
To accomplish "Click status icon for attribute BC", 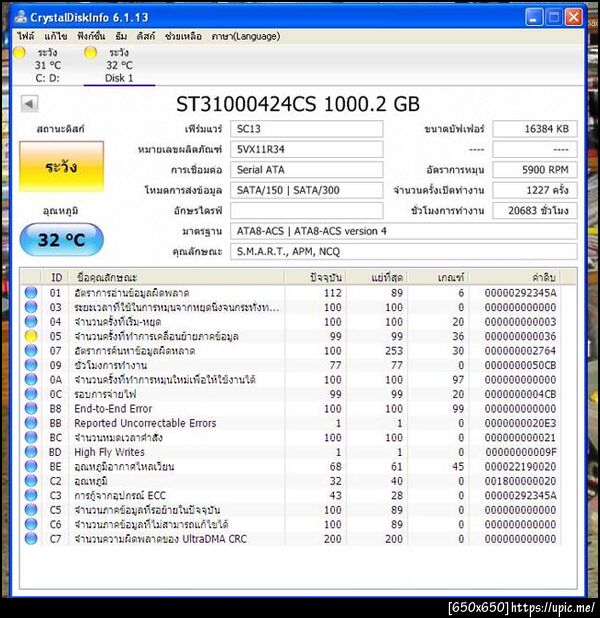I will click(31, 437).
